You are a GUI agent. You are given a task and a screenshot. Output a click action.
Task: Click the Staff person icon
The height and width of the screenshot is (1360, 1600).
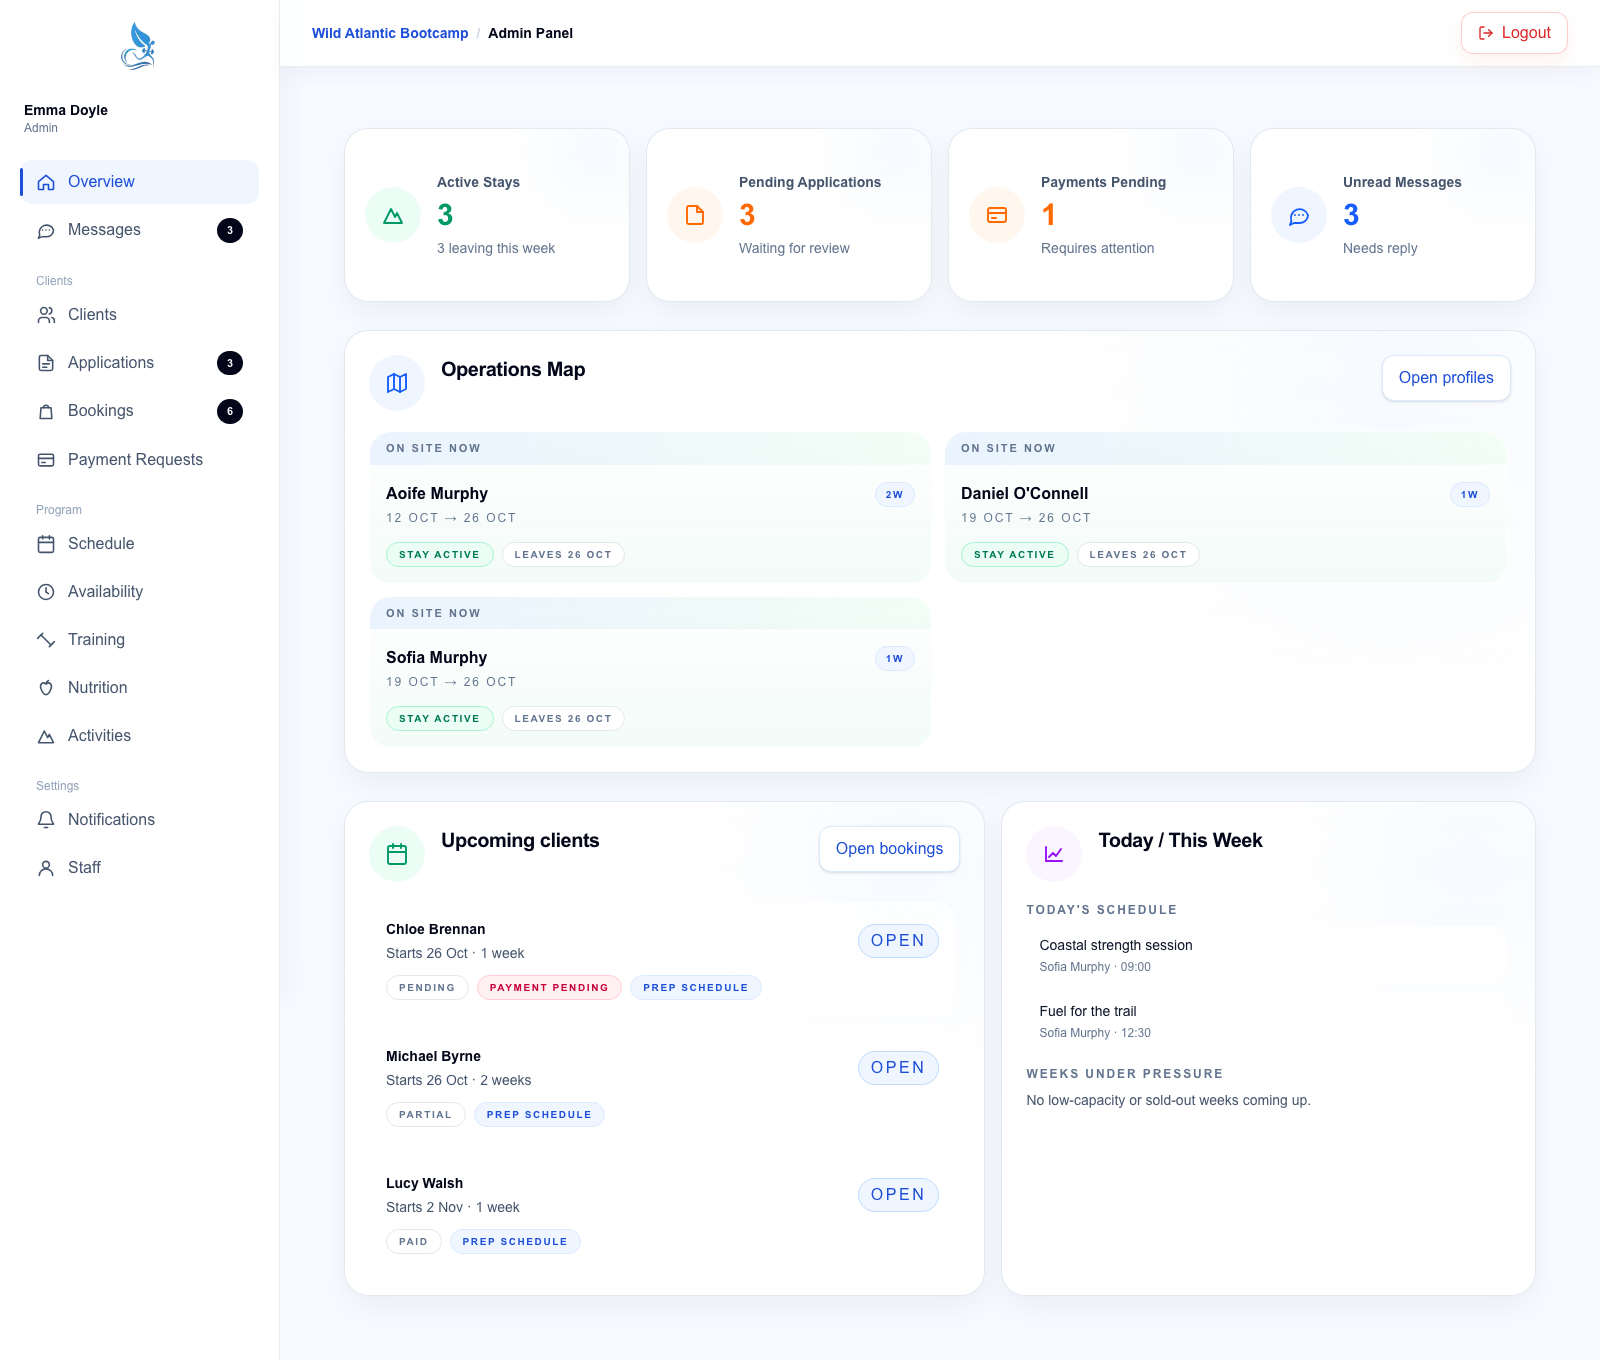click(x=46, y=868)
